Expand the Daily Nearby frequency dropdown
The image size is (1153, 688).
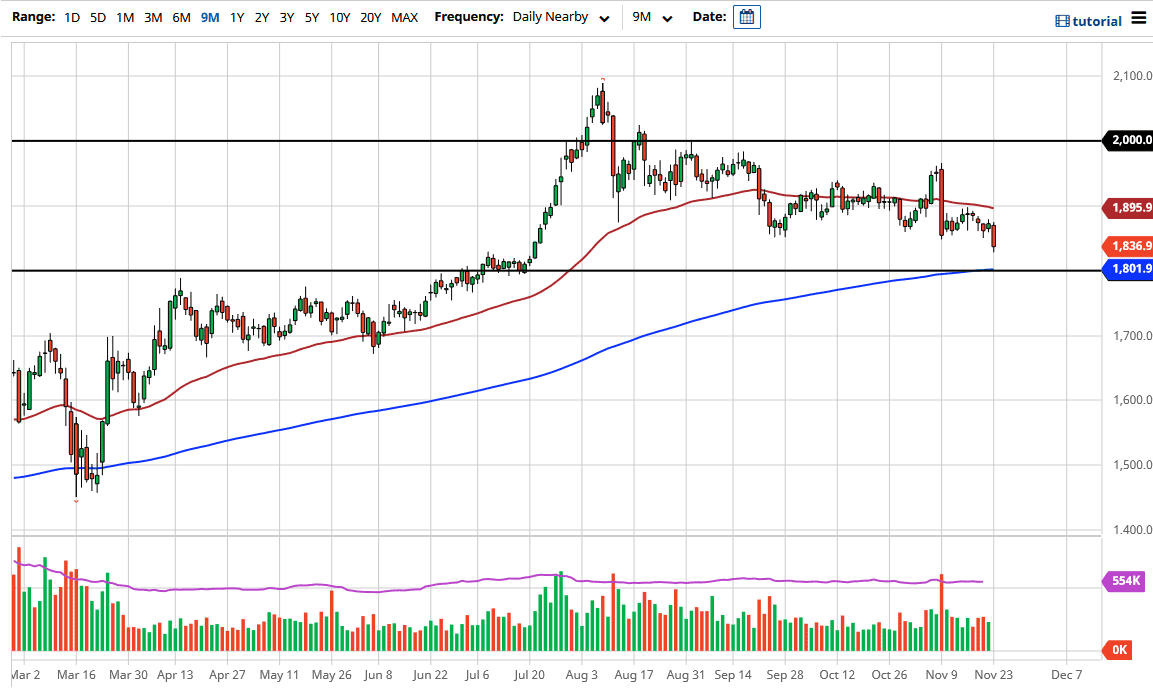click(x=560, y=17)
